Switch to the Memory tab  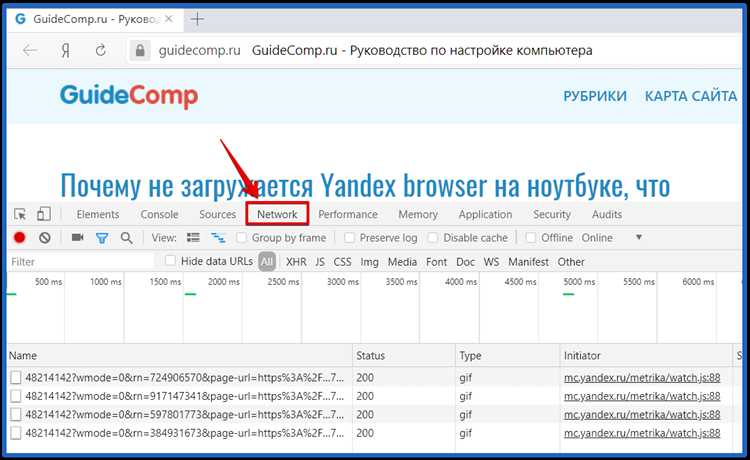click(x=418, y=214)
